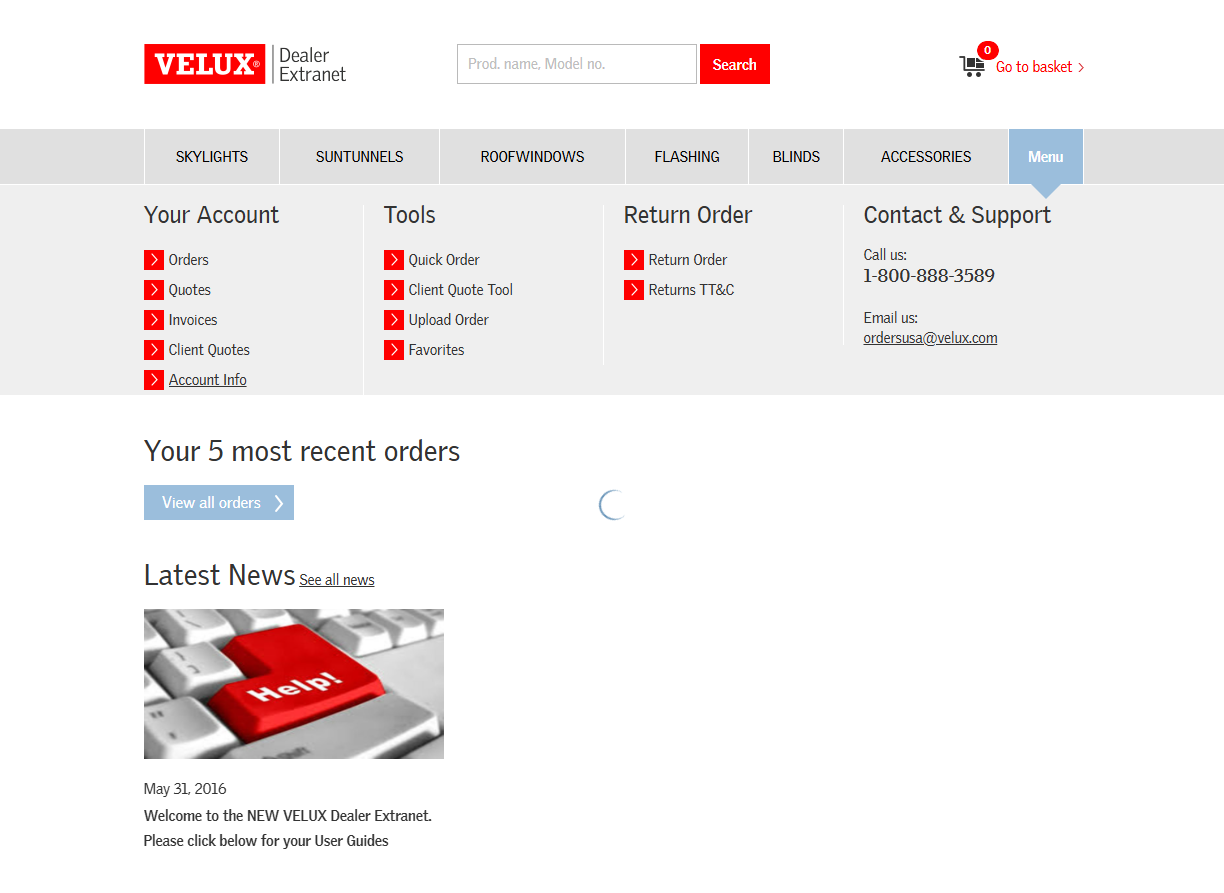Collapse the Menu dropdown tab

[x=1045, y=157]
